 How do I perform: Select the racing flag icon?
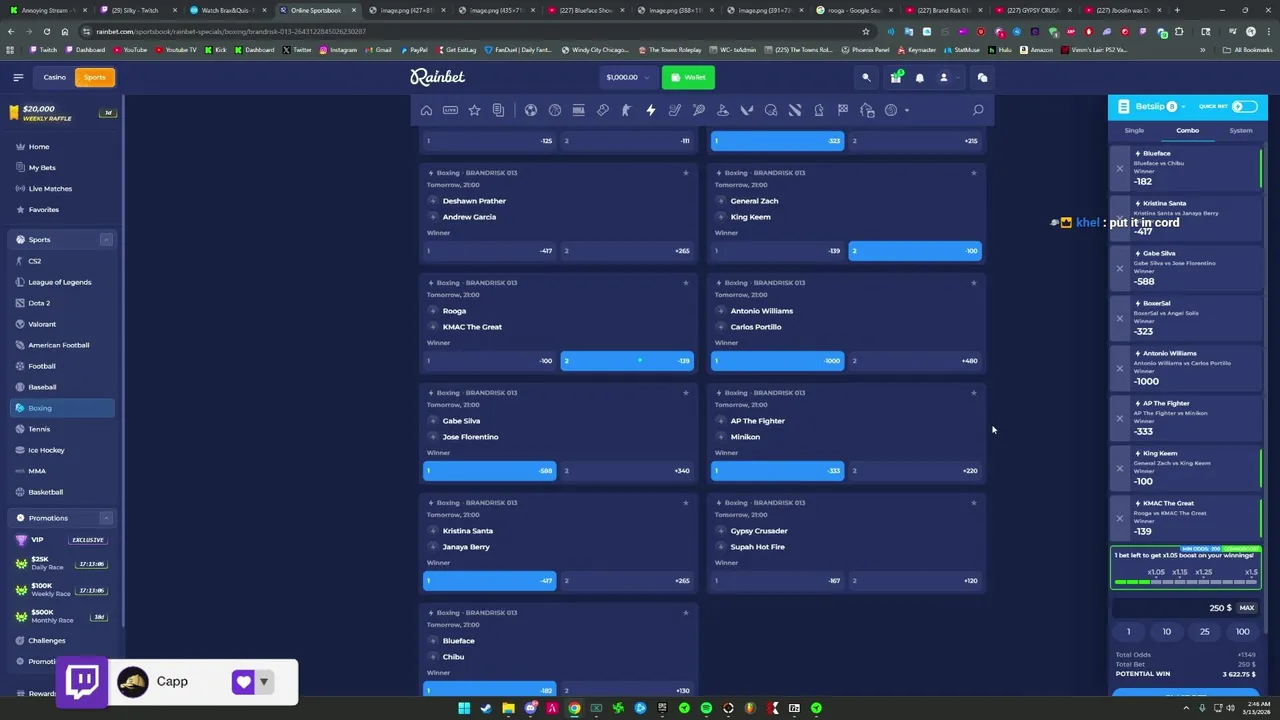pos(843,110)
